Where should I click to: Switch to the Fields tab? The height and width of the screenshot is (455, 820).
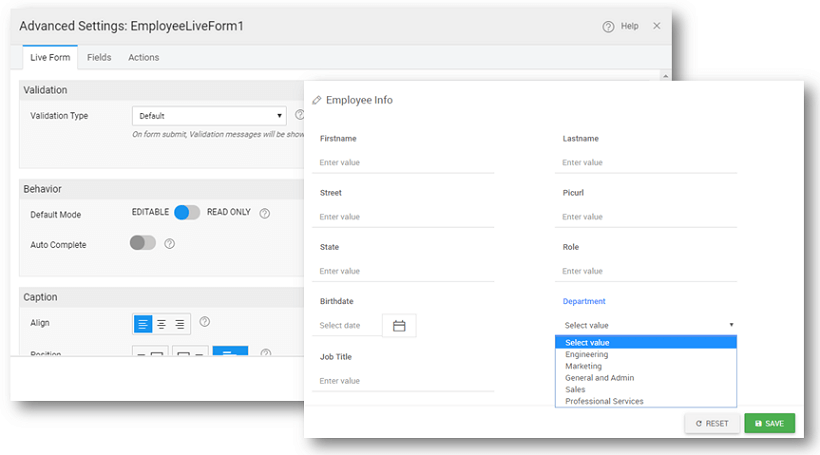click(x=99, y=57)
